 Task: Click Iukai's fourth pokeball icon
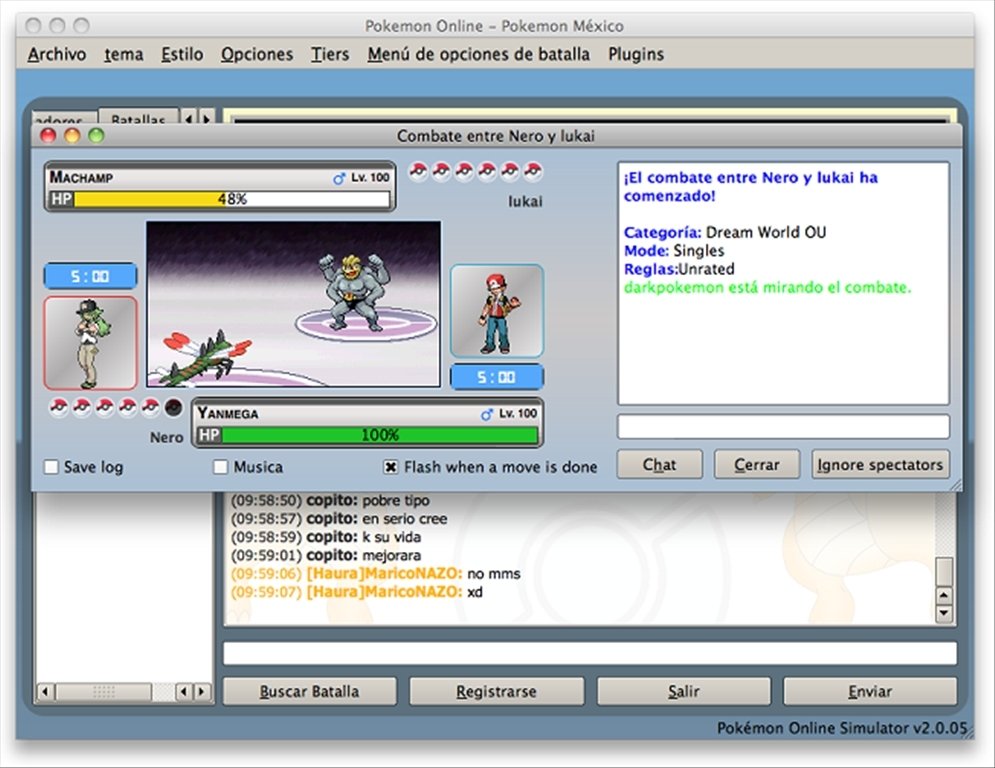click(487, 171)
